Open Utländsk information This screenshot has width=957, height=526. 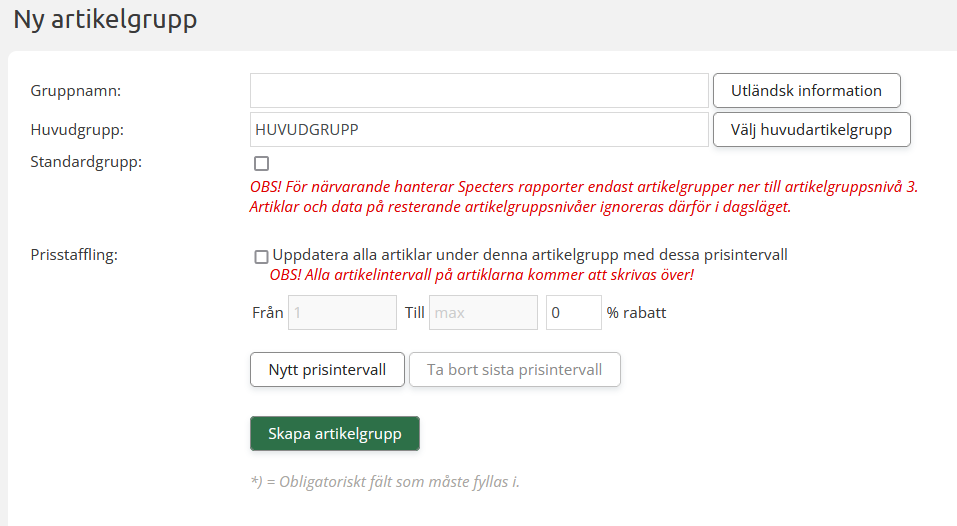[x=806, y=90]
